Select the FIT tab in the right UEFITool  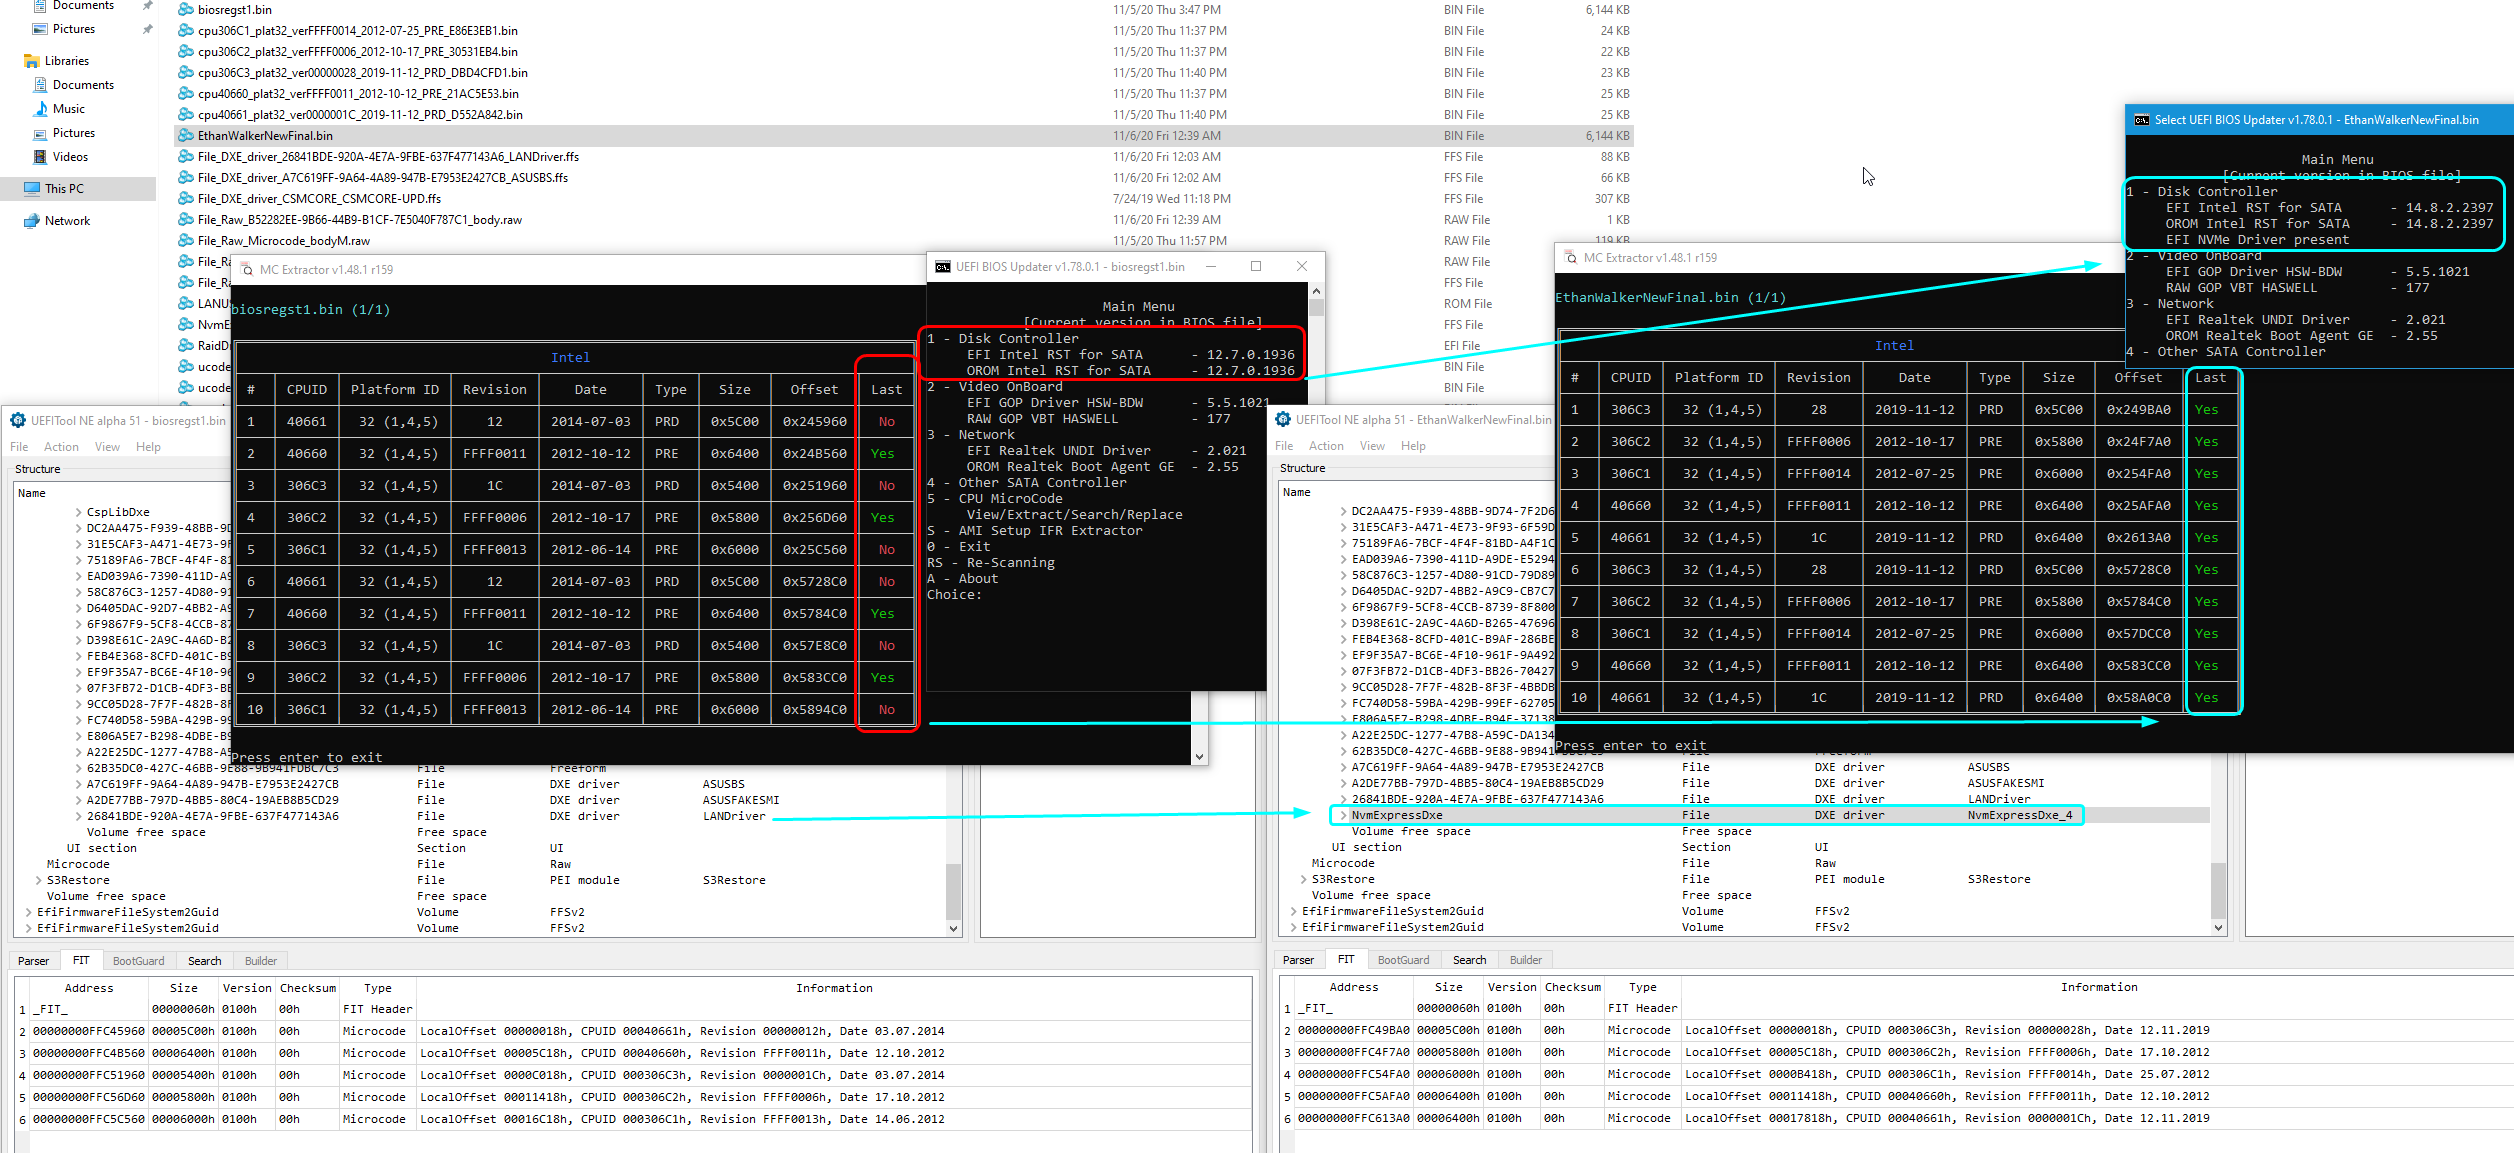coord(1346,960)
